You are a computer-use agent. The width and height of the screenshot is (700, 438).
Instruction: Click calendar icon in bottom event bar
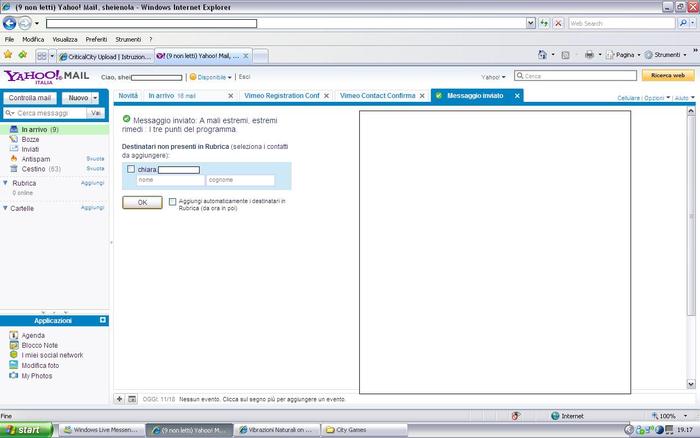pyautogui.click(x=132, y=399)
